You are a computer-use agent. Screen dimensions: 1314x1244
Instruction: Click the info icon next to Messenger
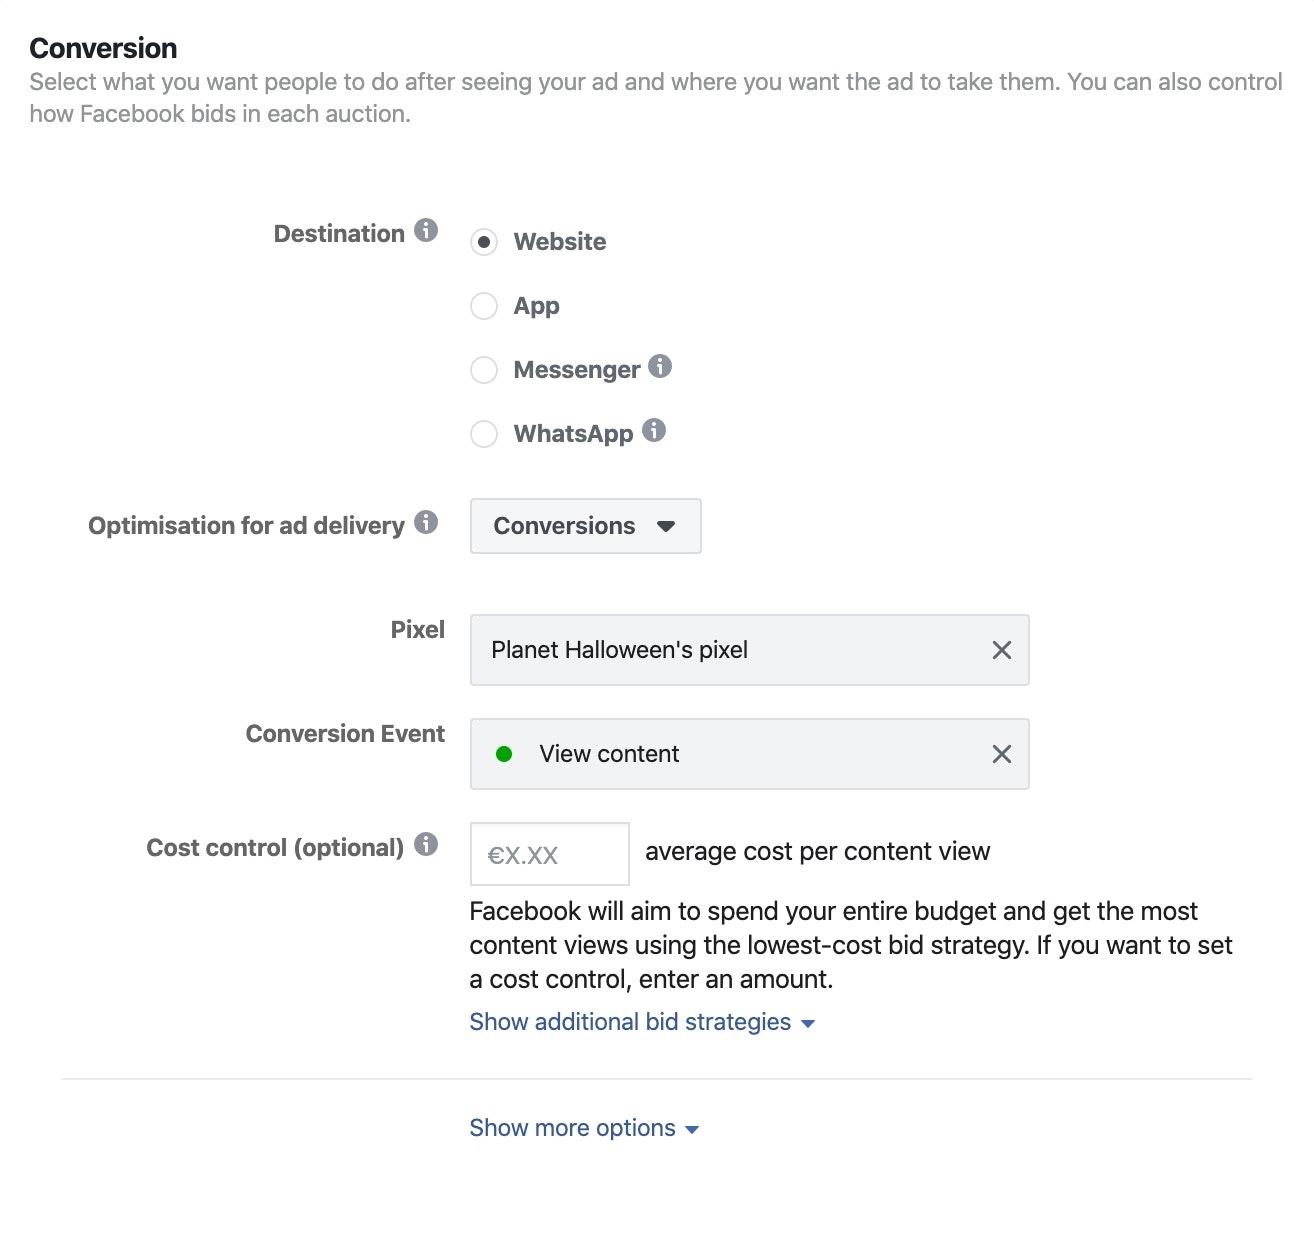pos(660,366)
